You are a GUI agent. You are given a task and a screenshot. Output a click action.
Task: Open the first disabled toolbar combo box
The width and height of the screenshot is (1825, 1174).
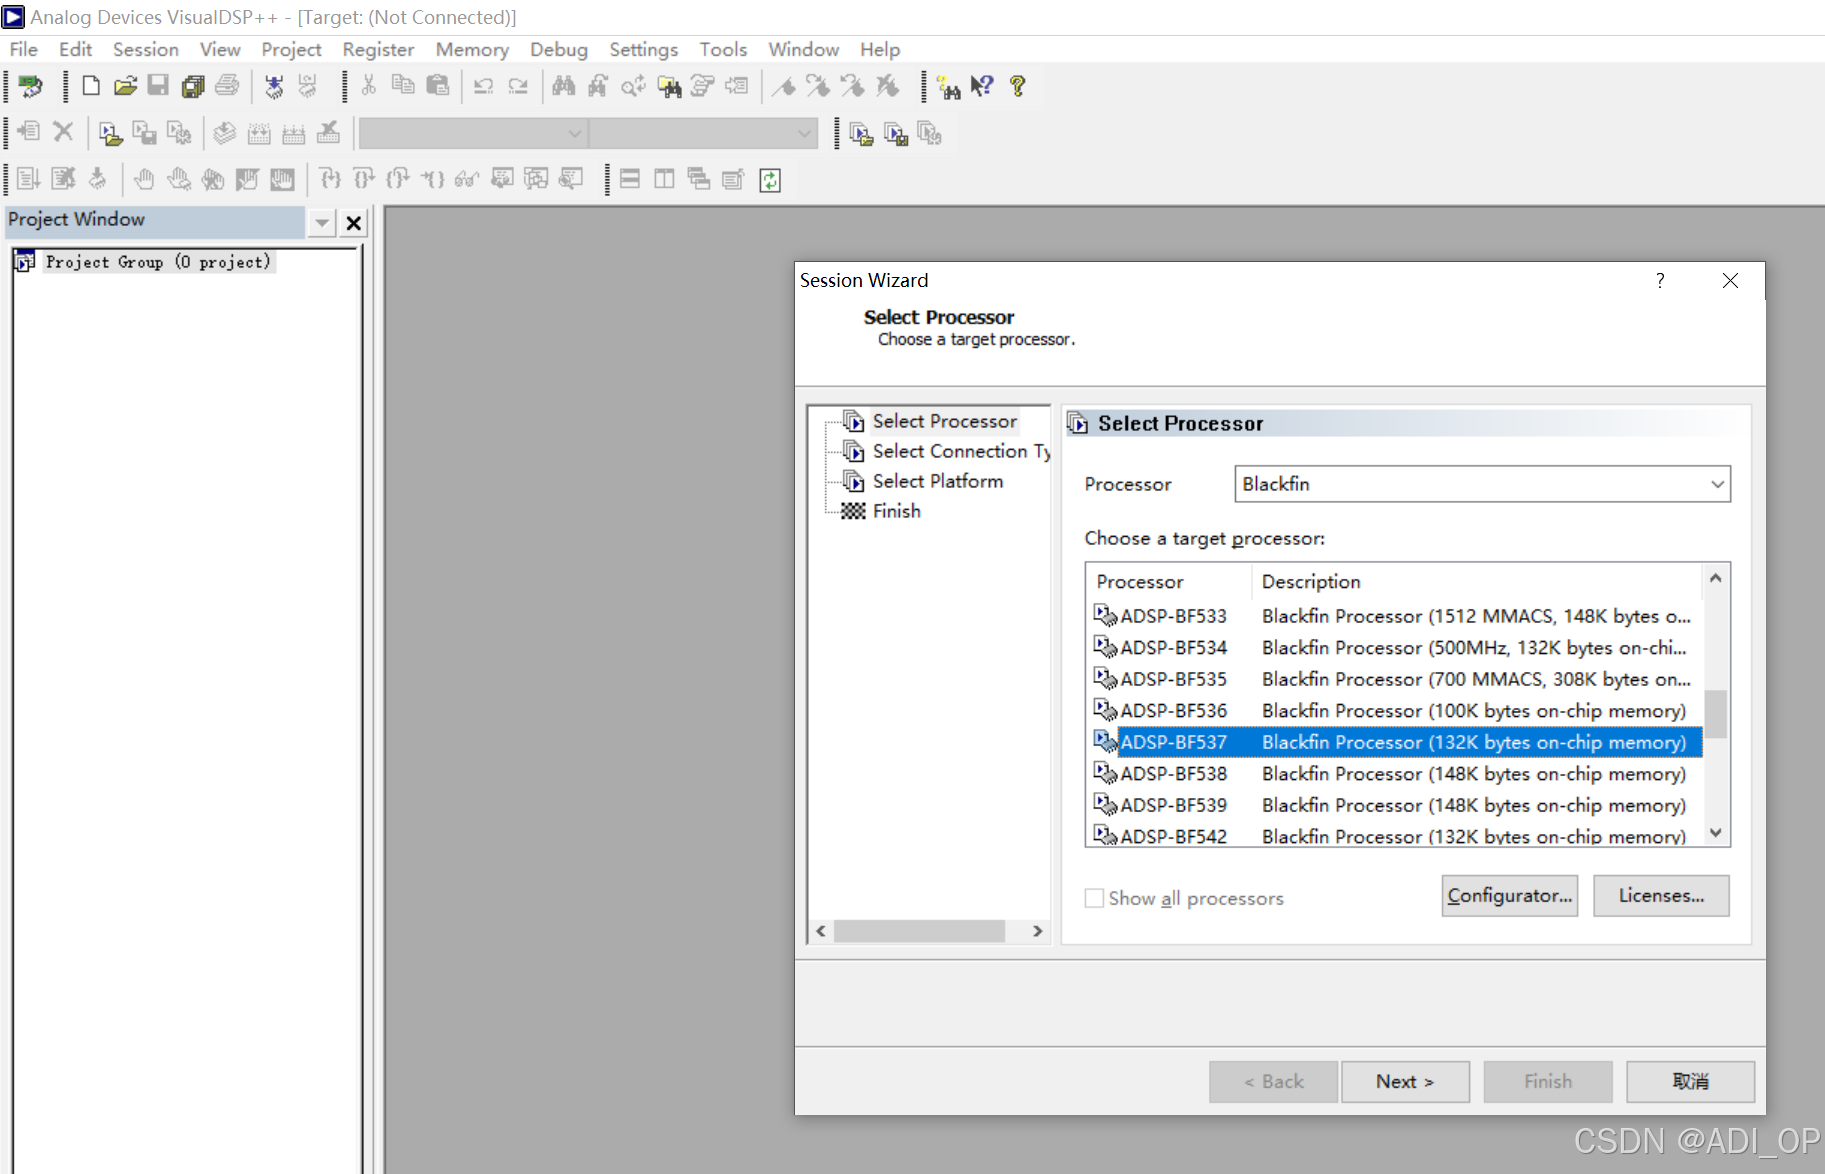[x=473, y=133]
